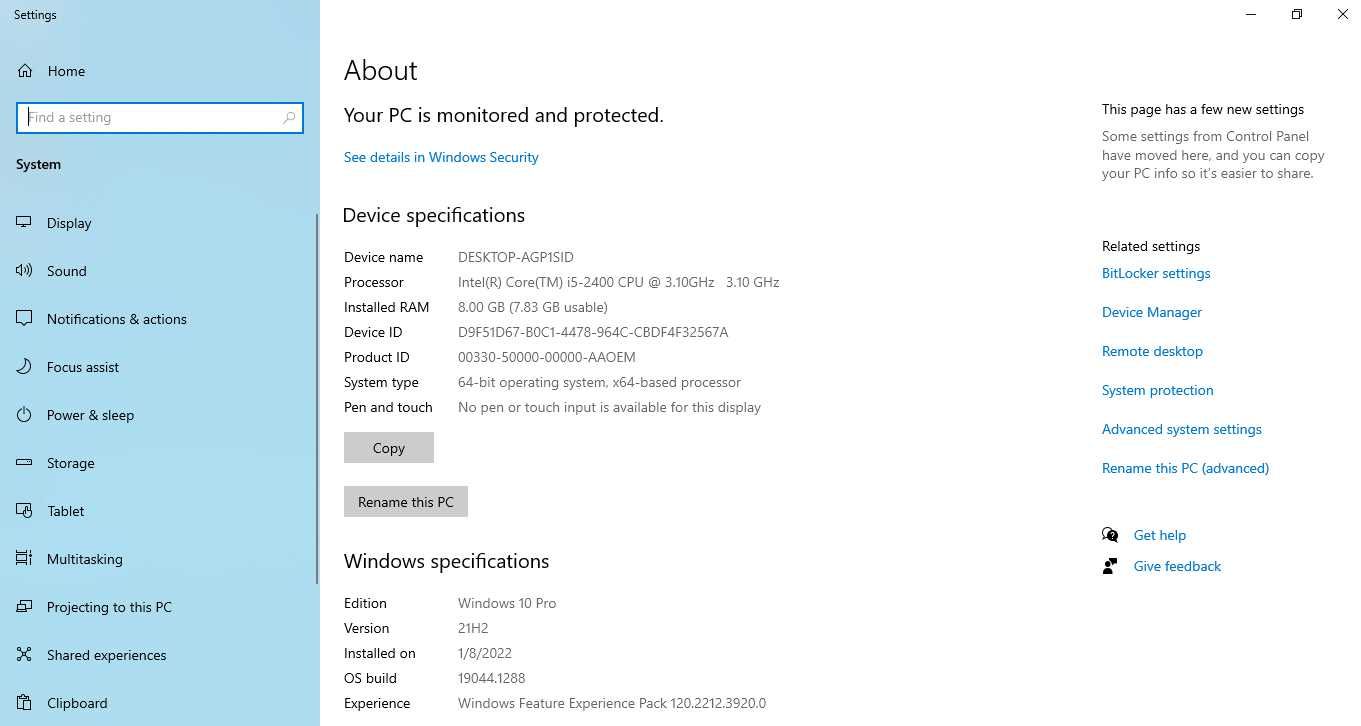This screenshot has height=726, width=1361.
Task: Click the Focus assist moon icon
Action: [24, 367]
